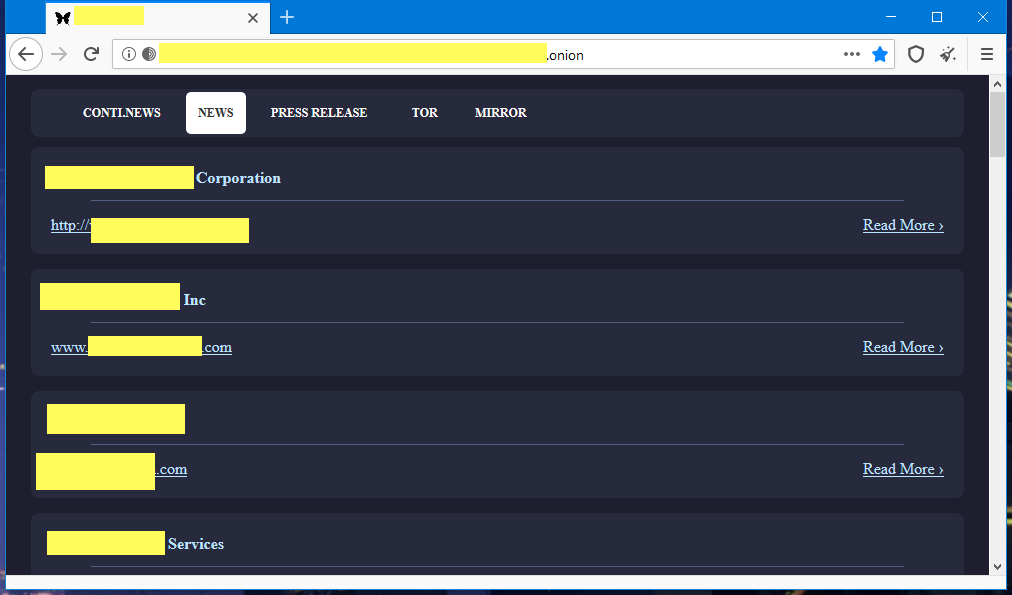
Task: Open the shield security level icon
Action: pyautogui.click(x=915, y=55)
